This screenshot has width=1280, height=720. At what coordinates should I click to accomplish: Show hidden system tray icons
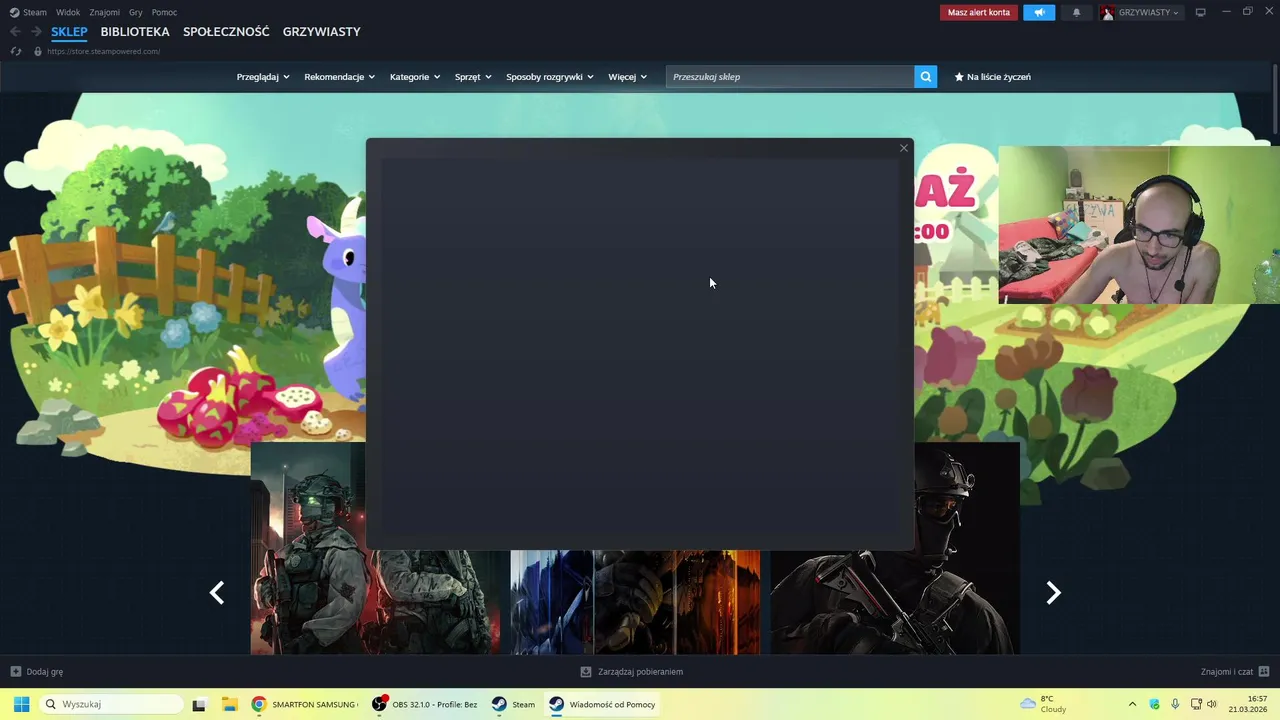(x=1132, y=704)
